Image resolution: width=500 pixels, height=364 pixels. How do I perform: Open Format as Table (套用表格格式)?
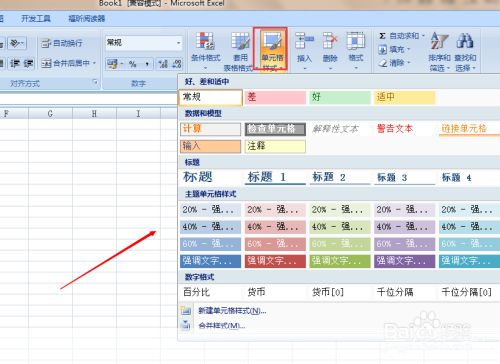(240, 51)
